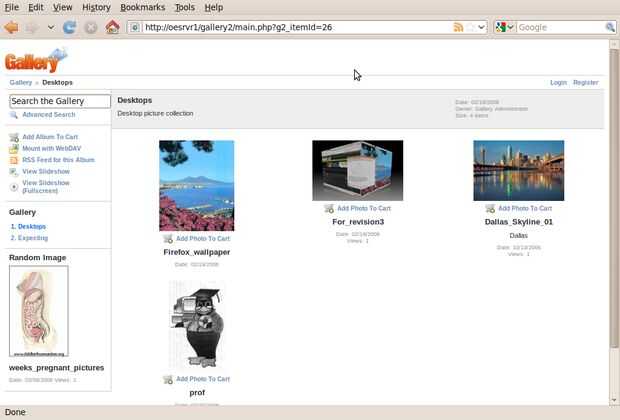Screen dimensions: 620x420
Task: Open the Dallas_Skyline_01 thumbnail
Action: coord(519,170)
